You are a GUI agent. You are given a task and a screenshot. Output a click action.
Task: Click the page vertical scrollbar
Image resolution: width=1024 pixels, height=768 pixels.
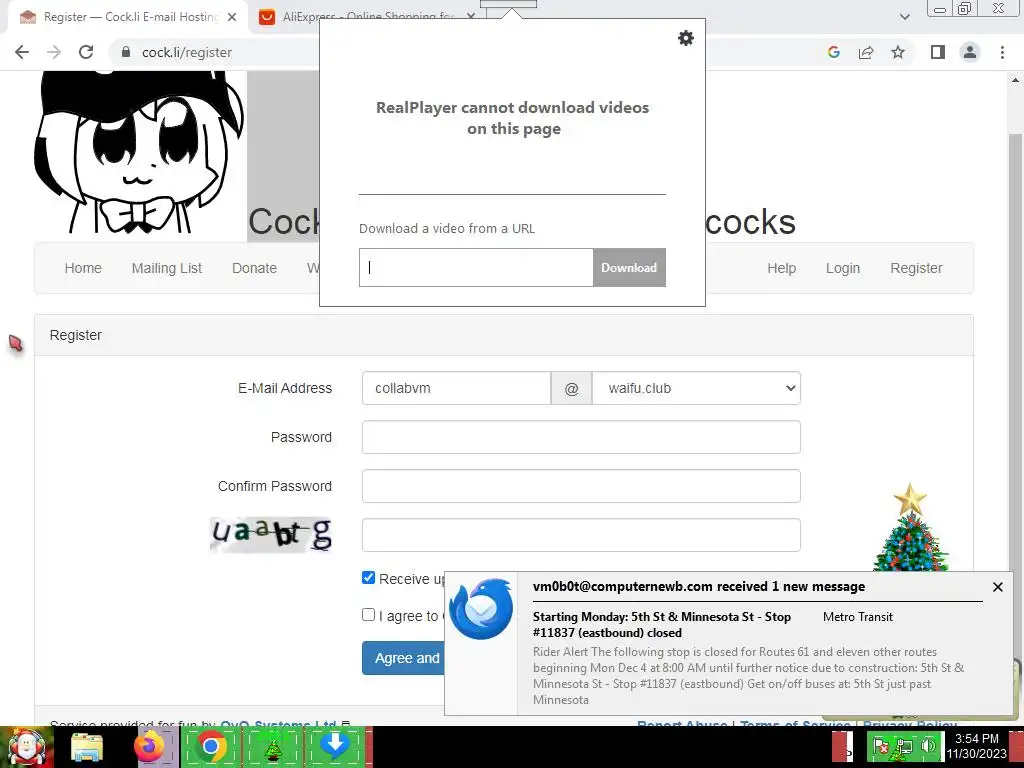(1015, 392)
